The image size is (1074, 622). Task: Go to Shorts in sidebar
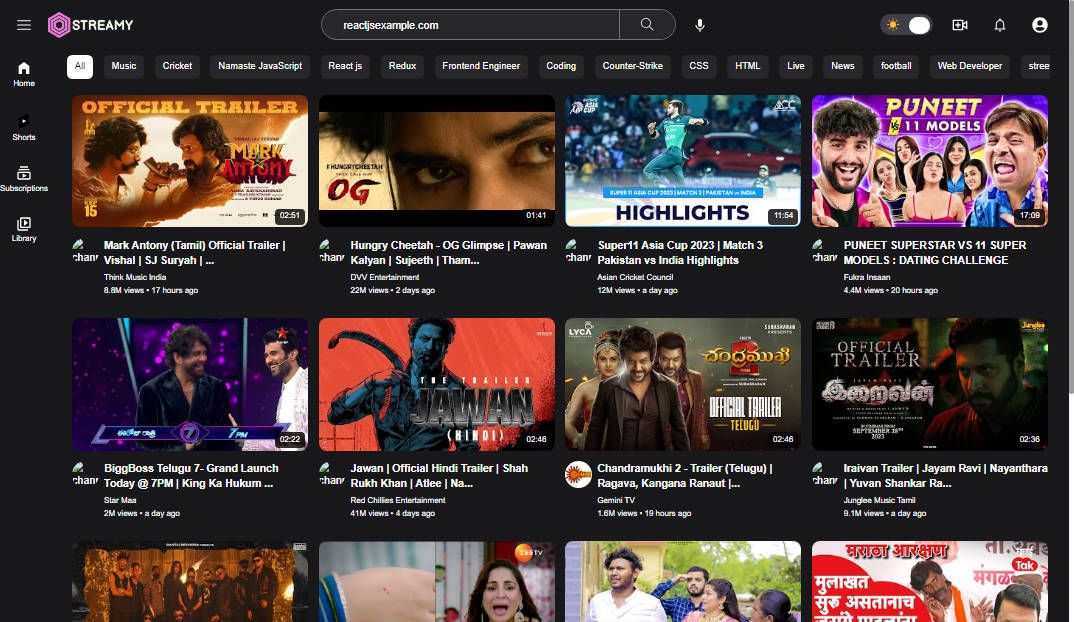coord(24,127)
